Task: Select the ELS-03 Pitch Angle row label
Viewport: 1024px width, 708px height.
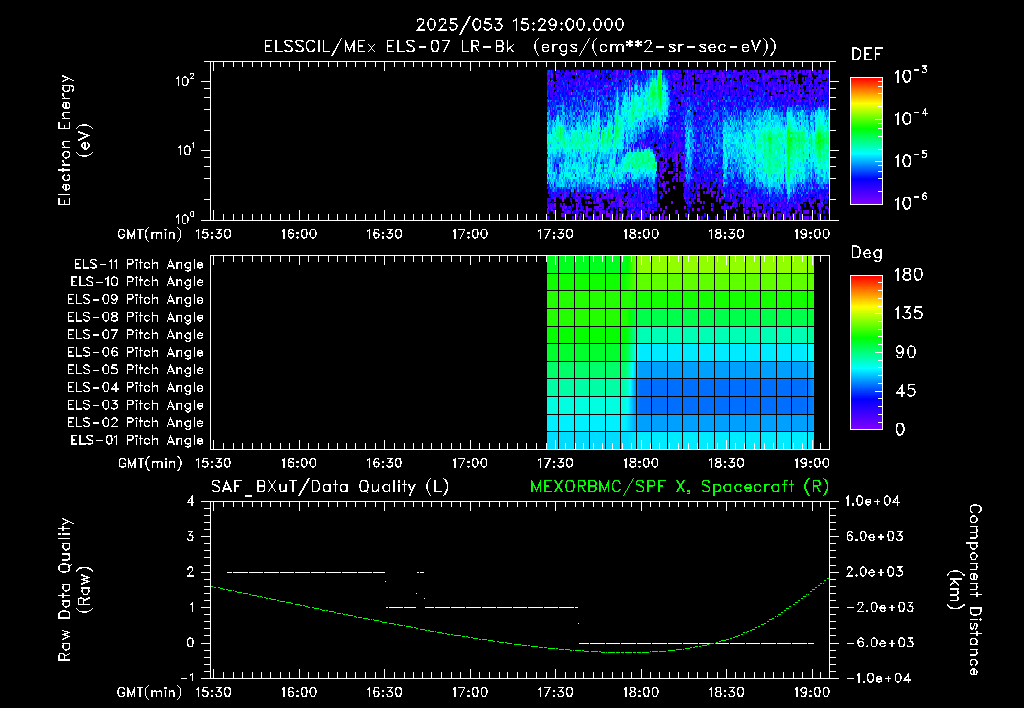Action: [136, 406]
